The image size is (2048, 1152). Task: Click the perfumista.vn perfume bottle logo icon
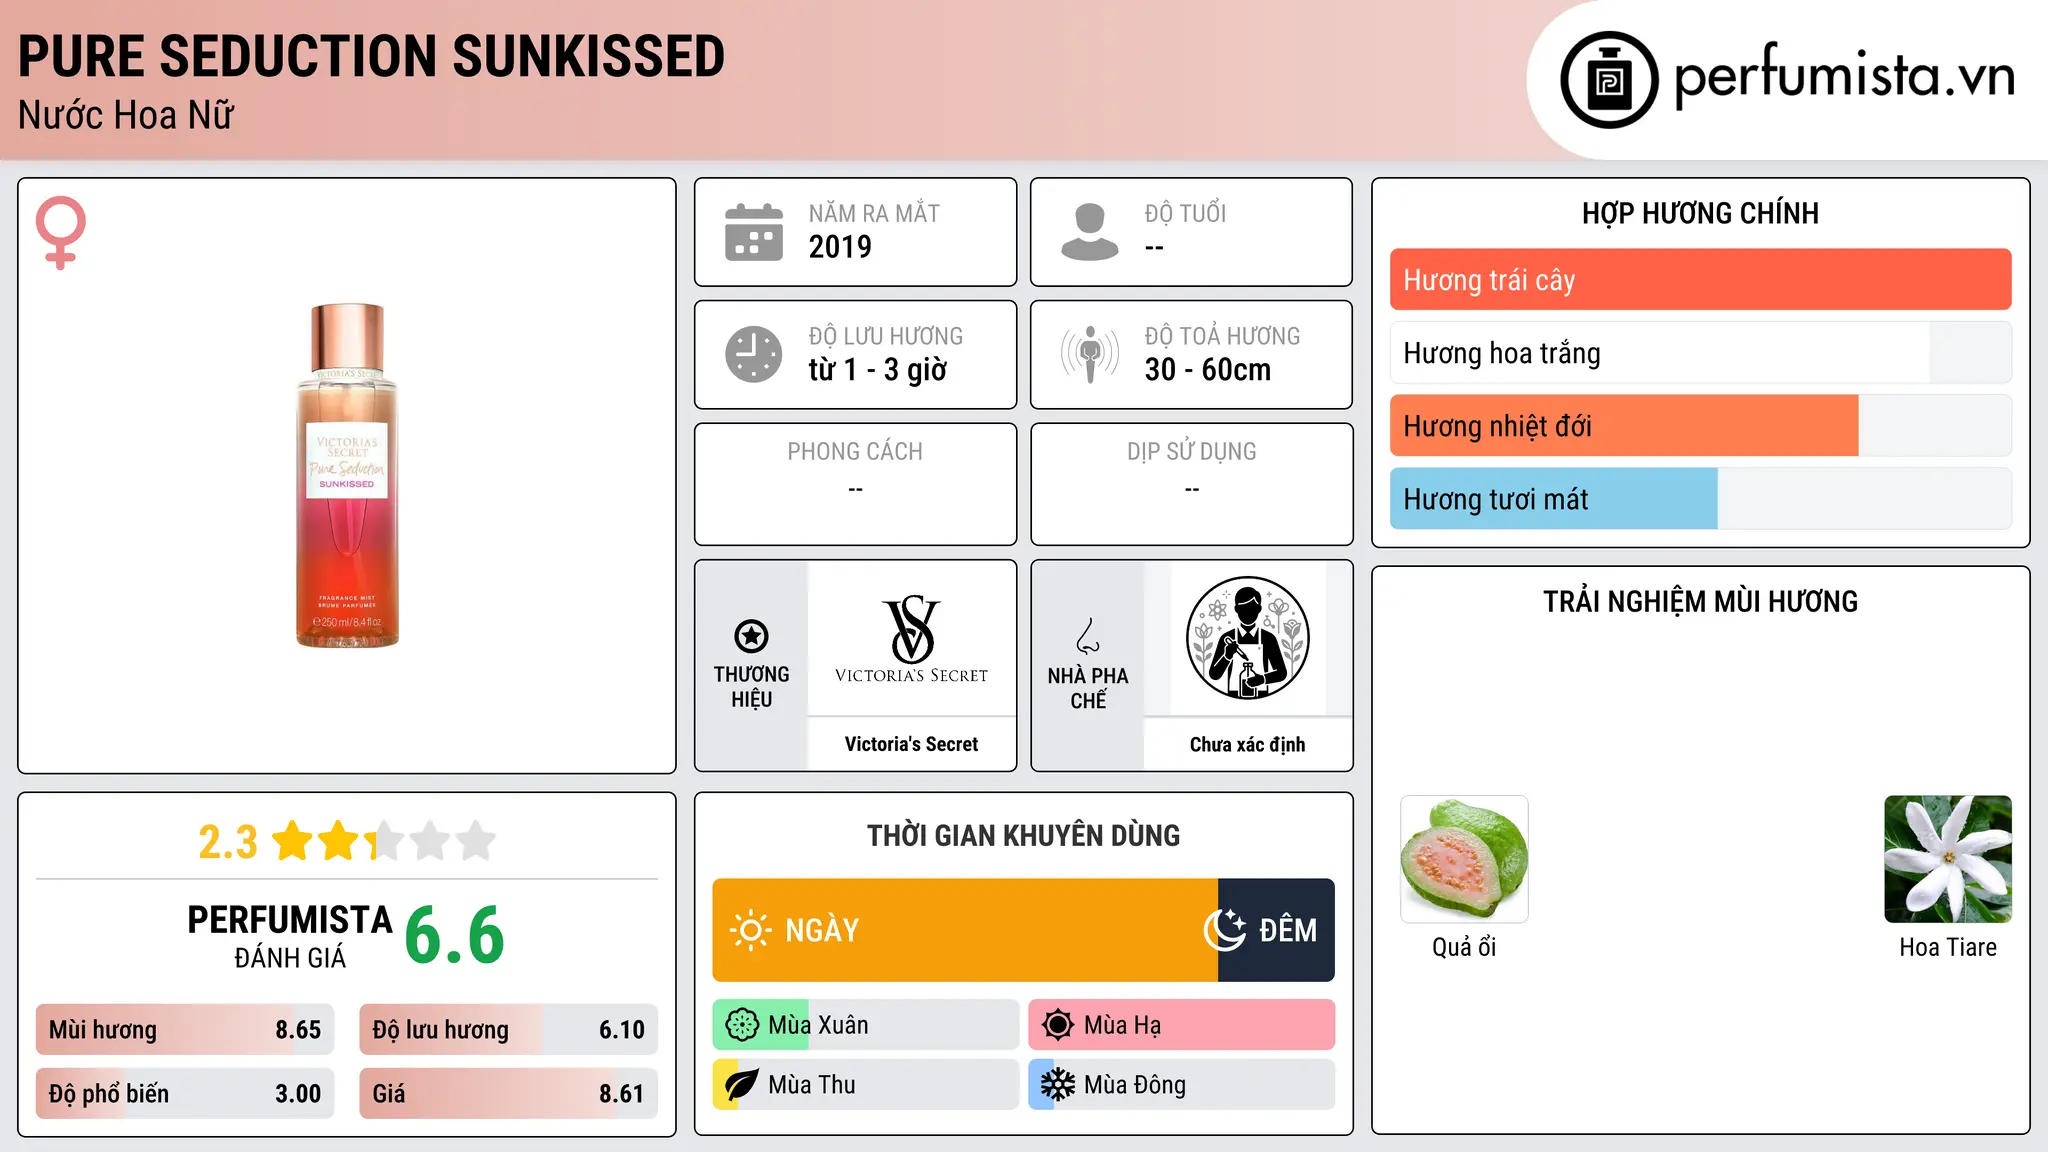coord(1609,80)
